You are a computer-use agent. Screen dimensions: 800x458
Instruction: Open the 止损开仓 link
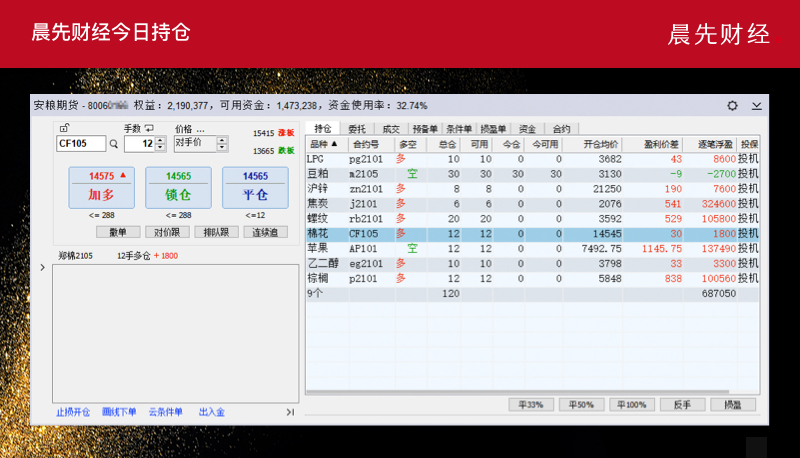[73, 412]
